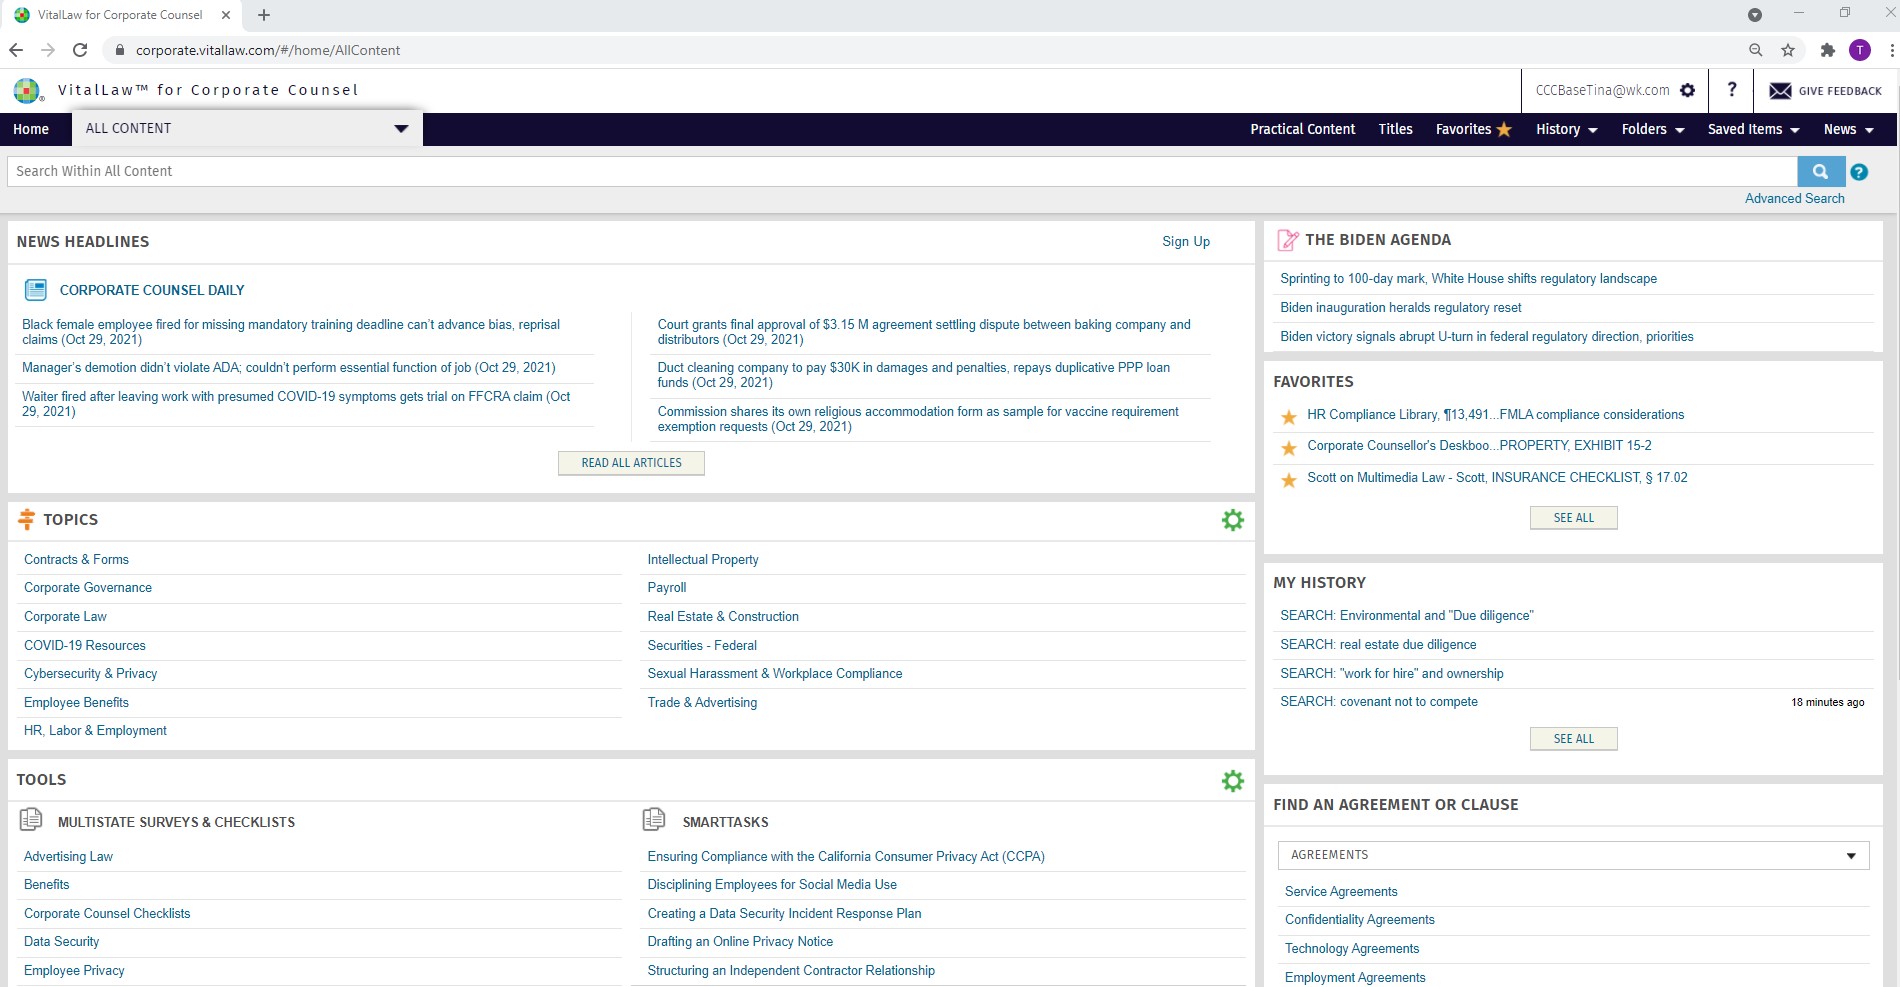Image resolution: width=1900 pixels, height=987 pixels.
Task: Open Tools settings green gear
Action: click(x=1233, y=781)
